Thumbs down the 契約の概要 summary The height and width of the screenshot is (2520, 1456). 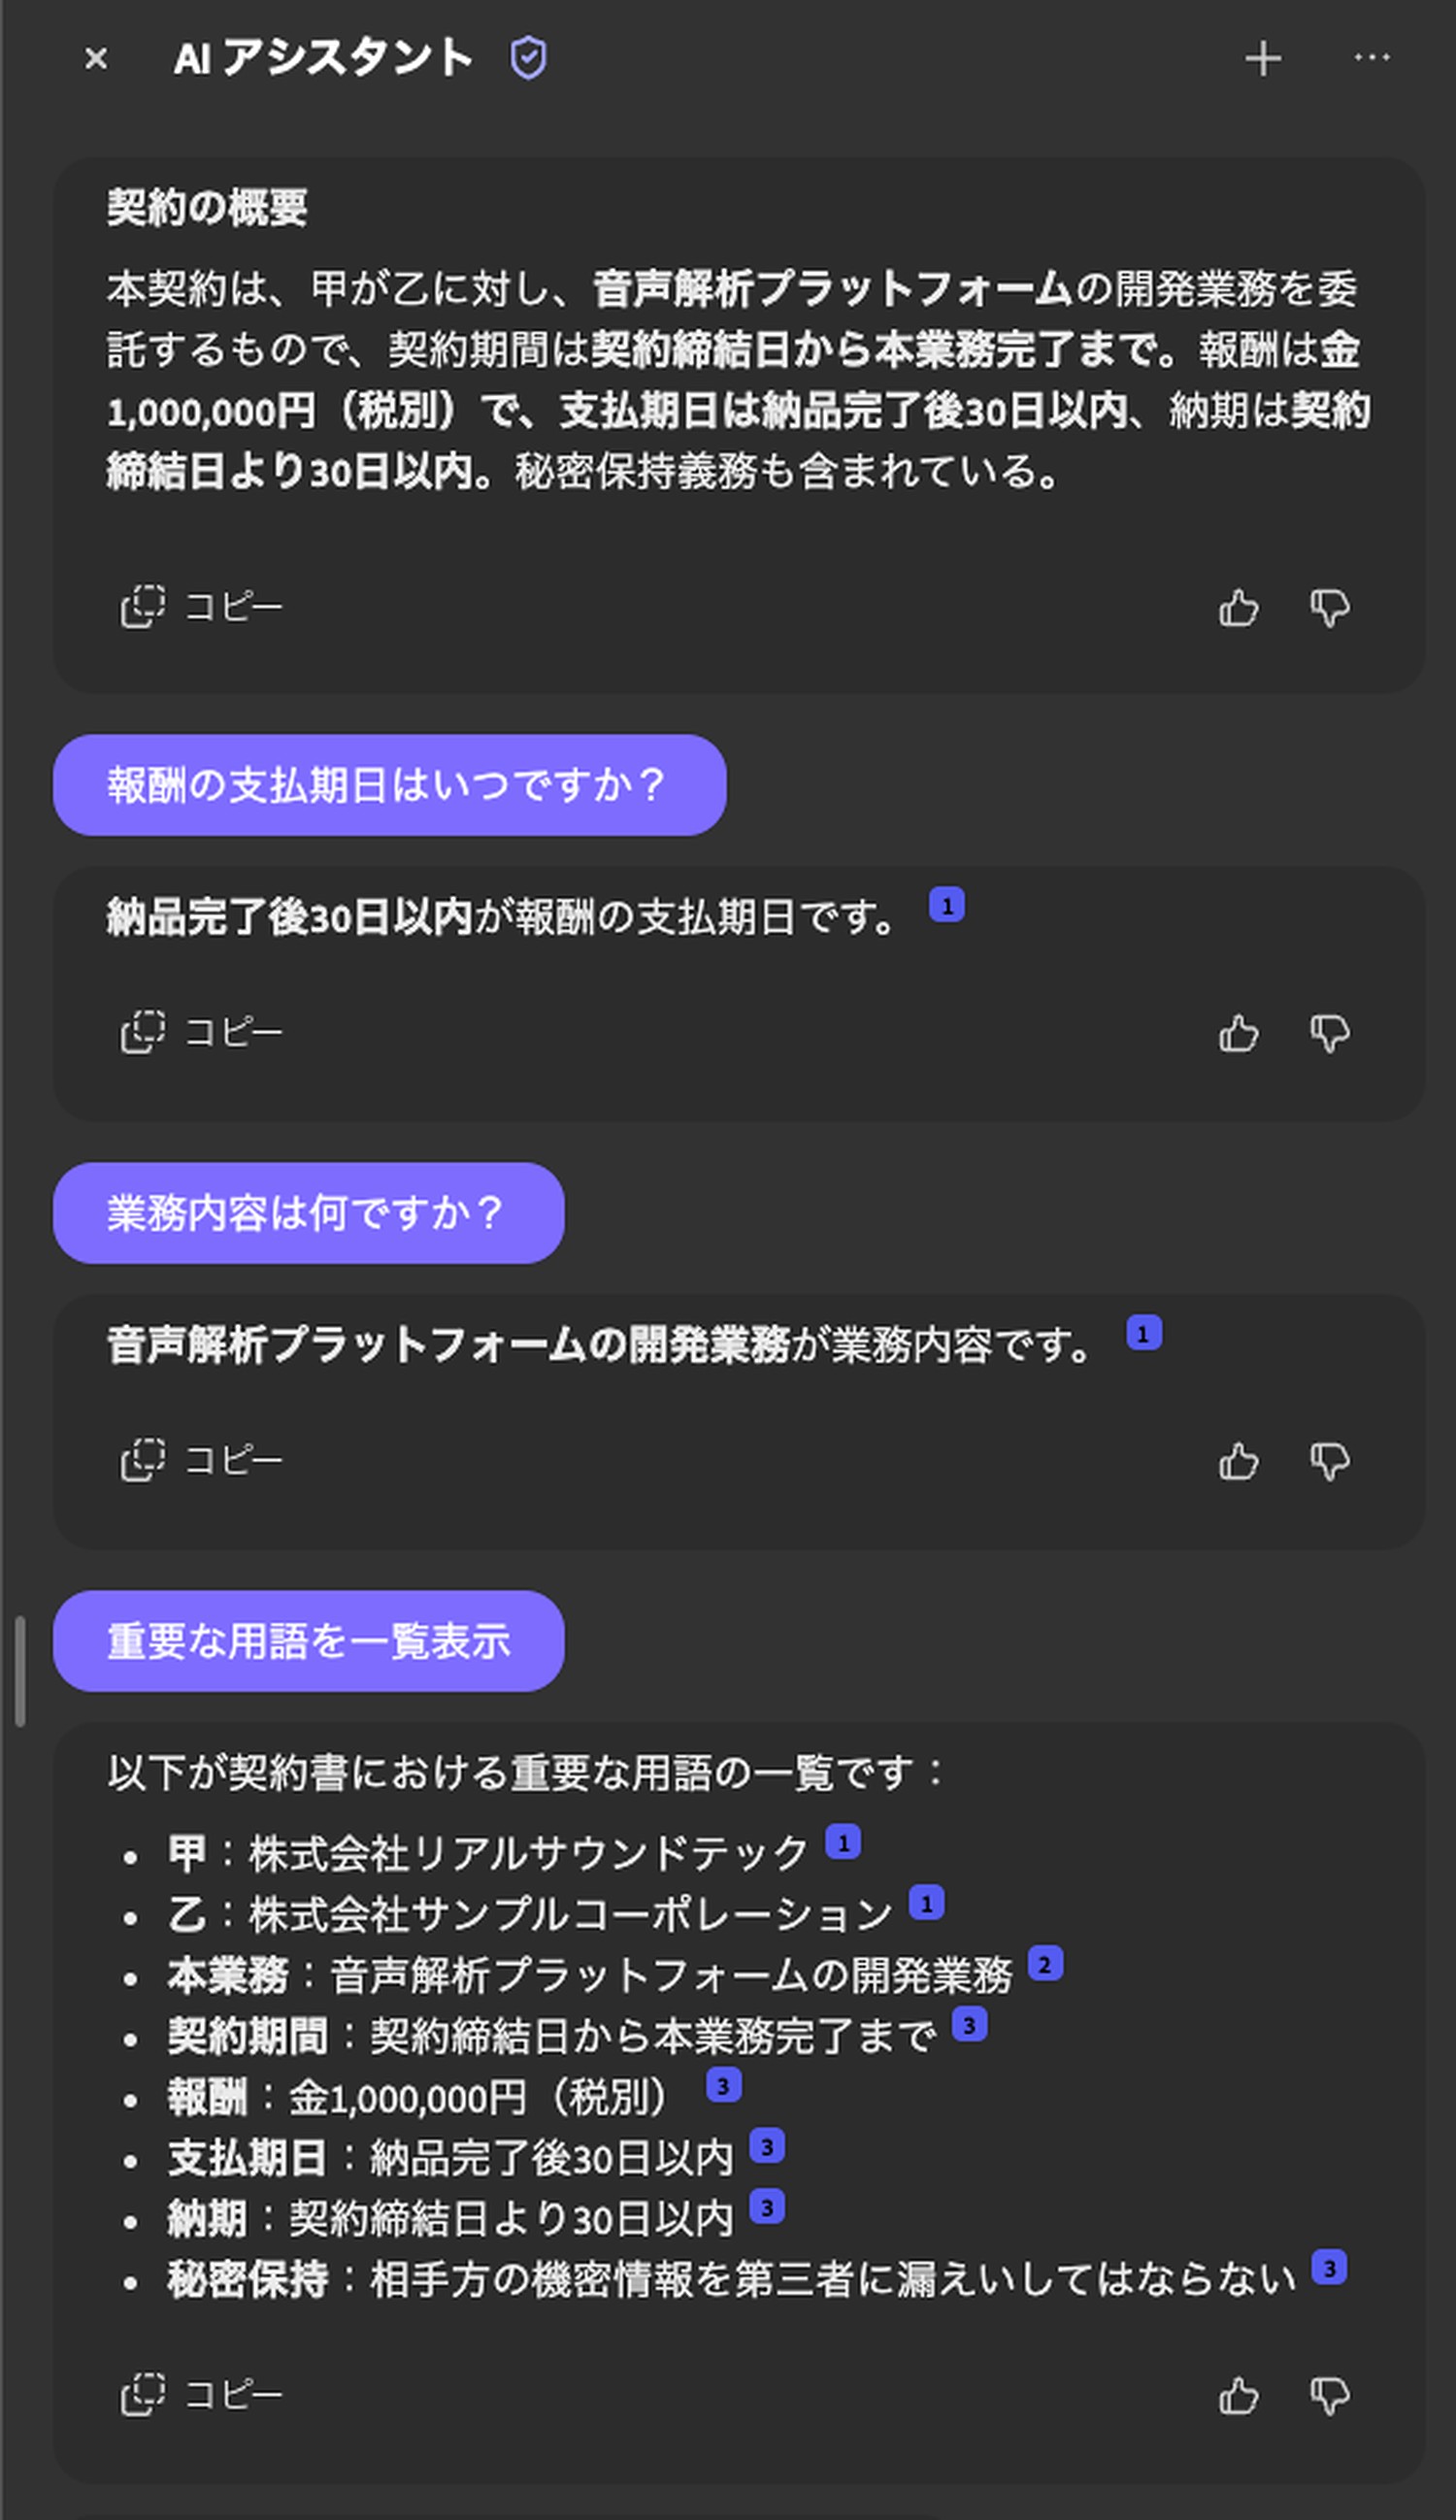point(1330,608)
